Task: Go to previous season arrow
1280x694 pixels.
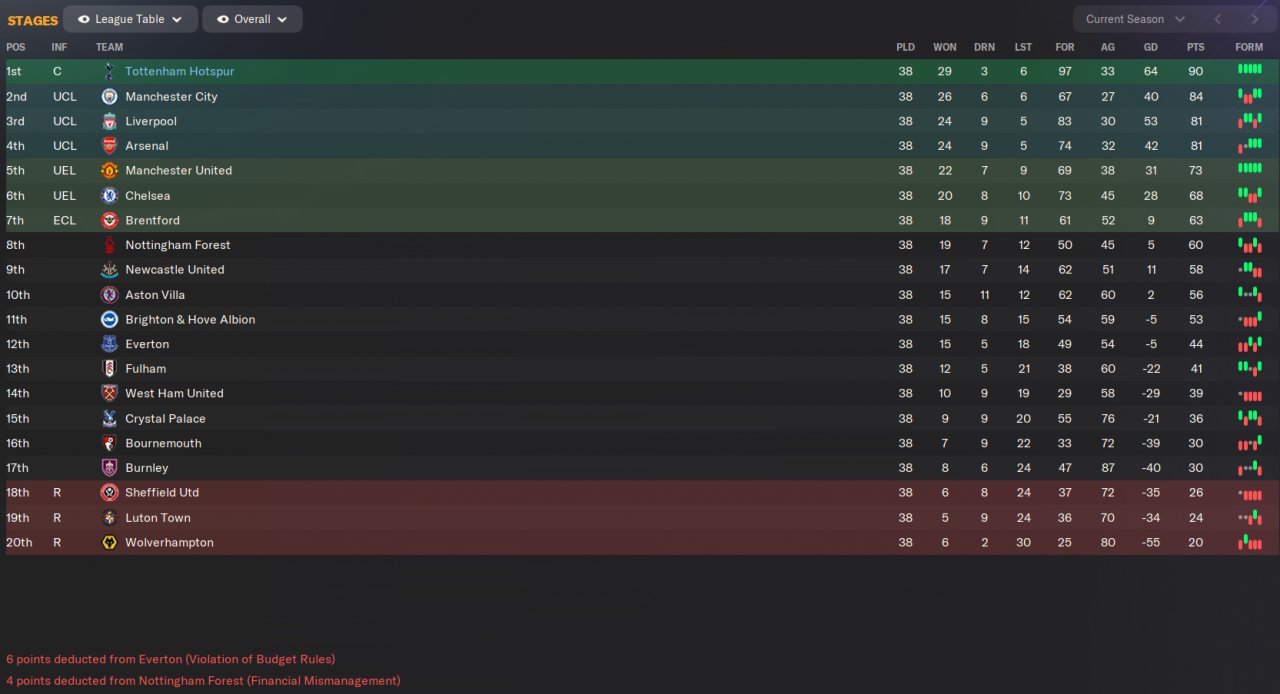Action: tap(1217, 19)
